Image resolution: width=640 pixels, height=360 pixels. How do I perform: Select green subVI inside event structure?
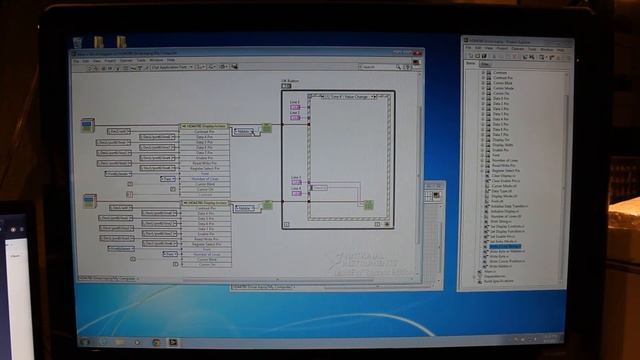click(x=369, y=204)
